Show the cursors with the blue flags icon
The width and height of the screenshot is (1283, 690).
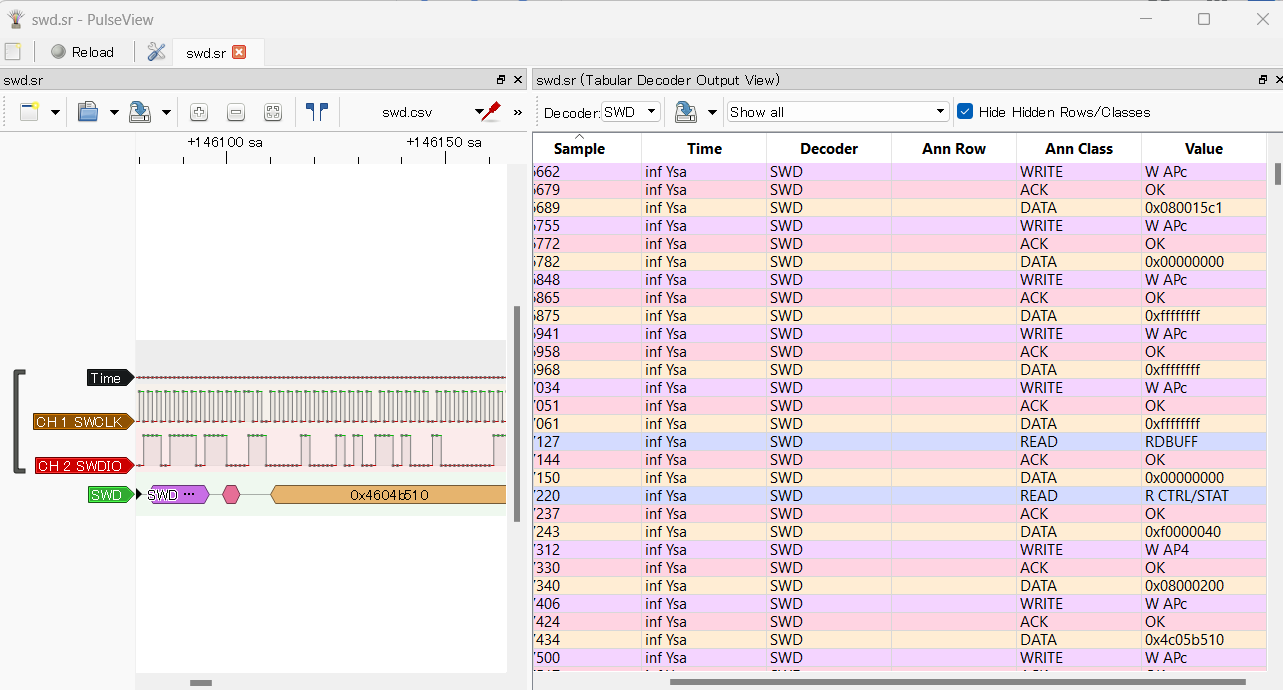point(317,112)
